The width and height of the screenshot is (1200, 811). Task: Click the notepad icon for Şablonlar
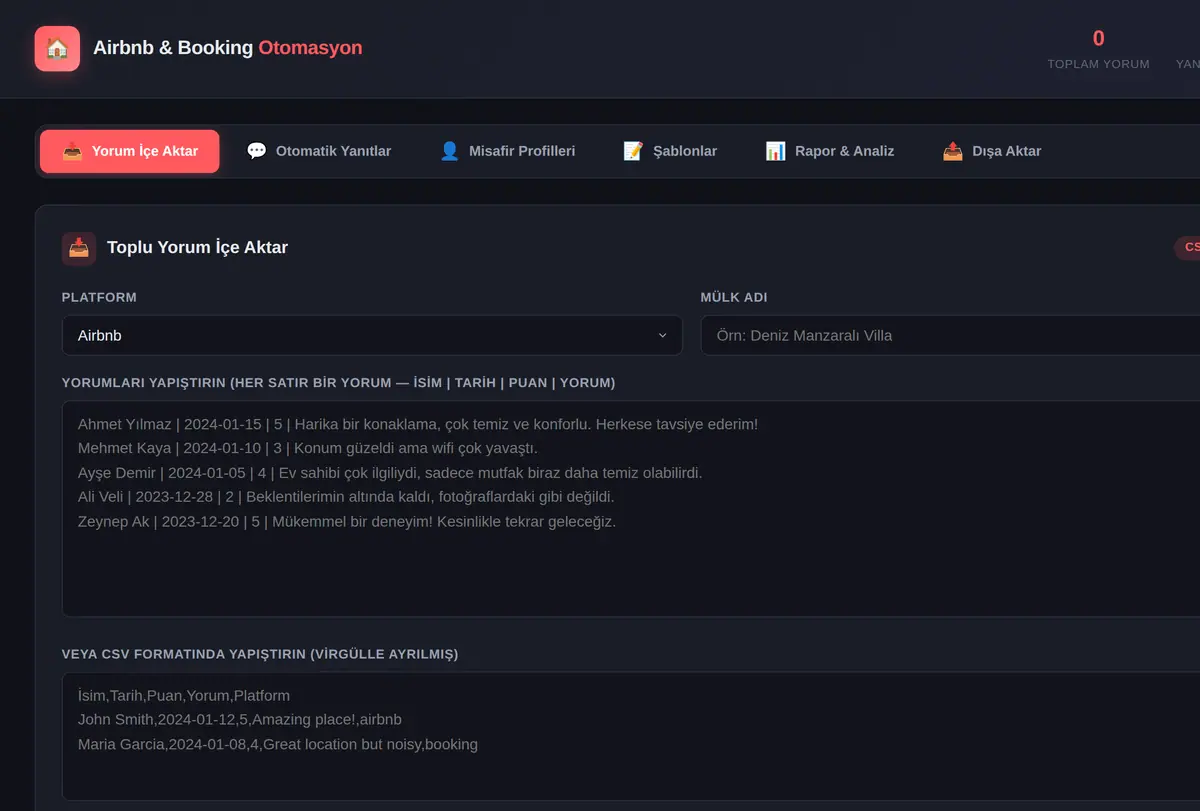point(633,151)
